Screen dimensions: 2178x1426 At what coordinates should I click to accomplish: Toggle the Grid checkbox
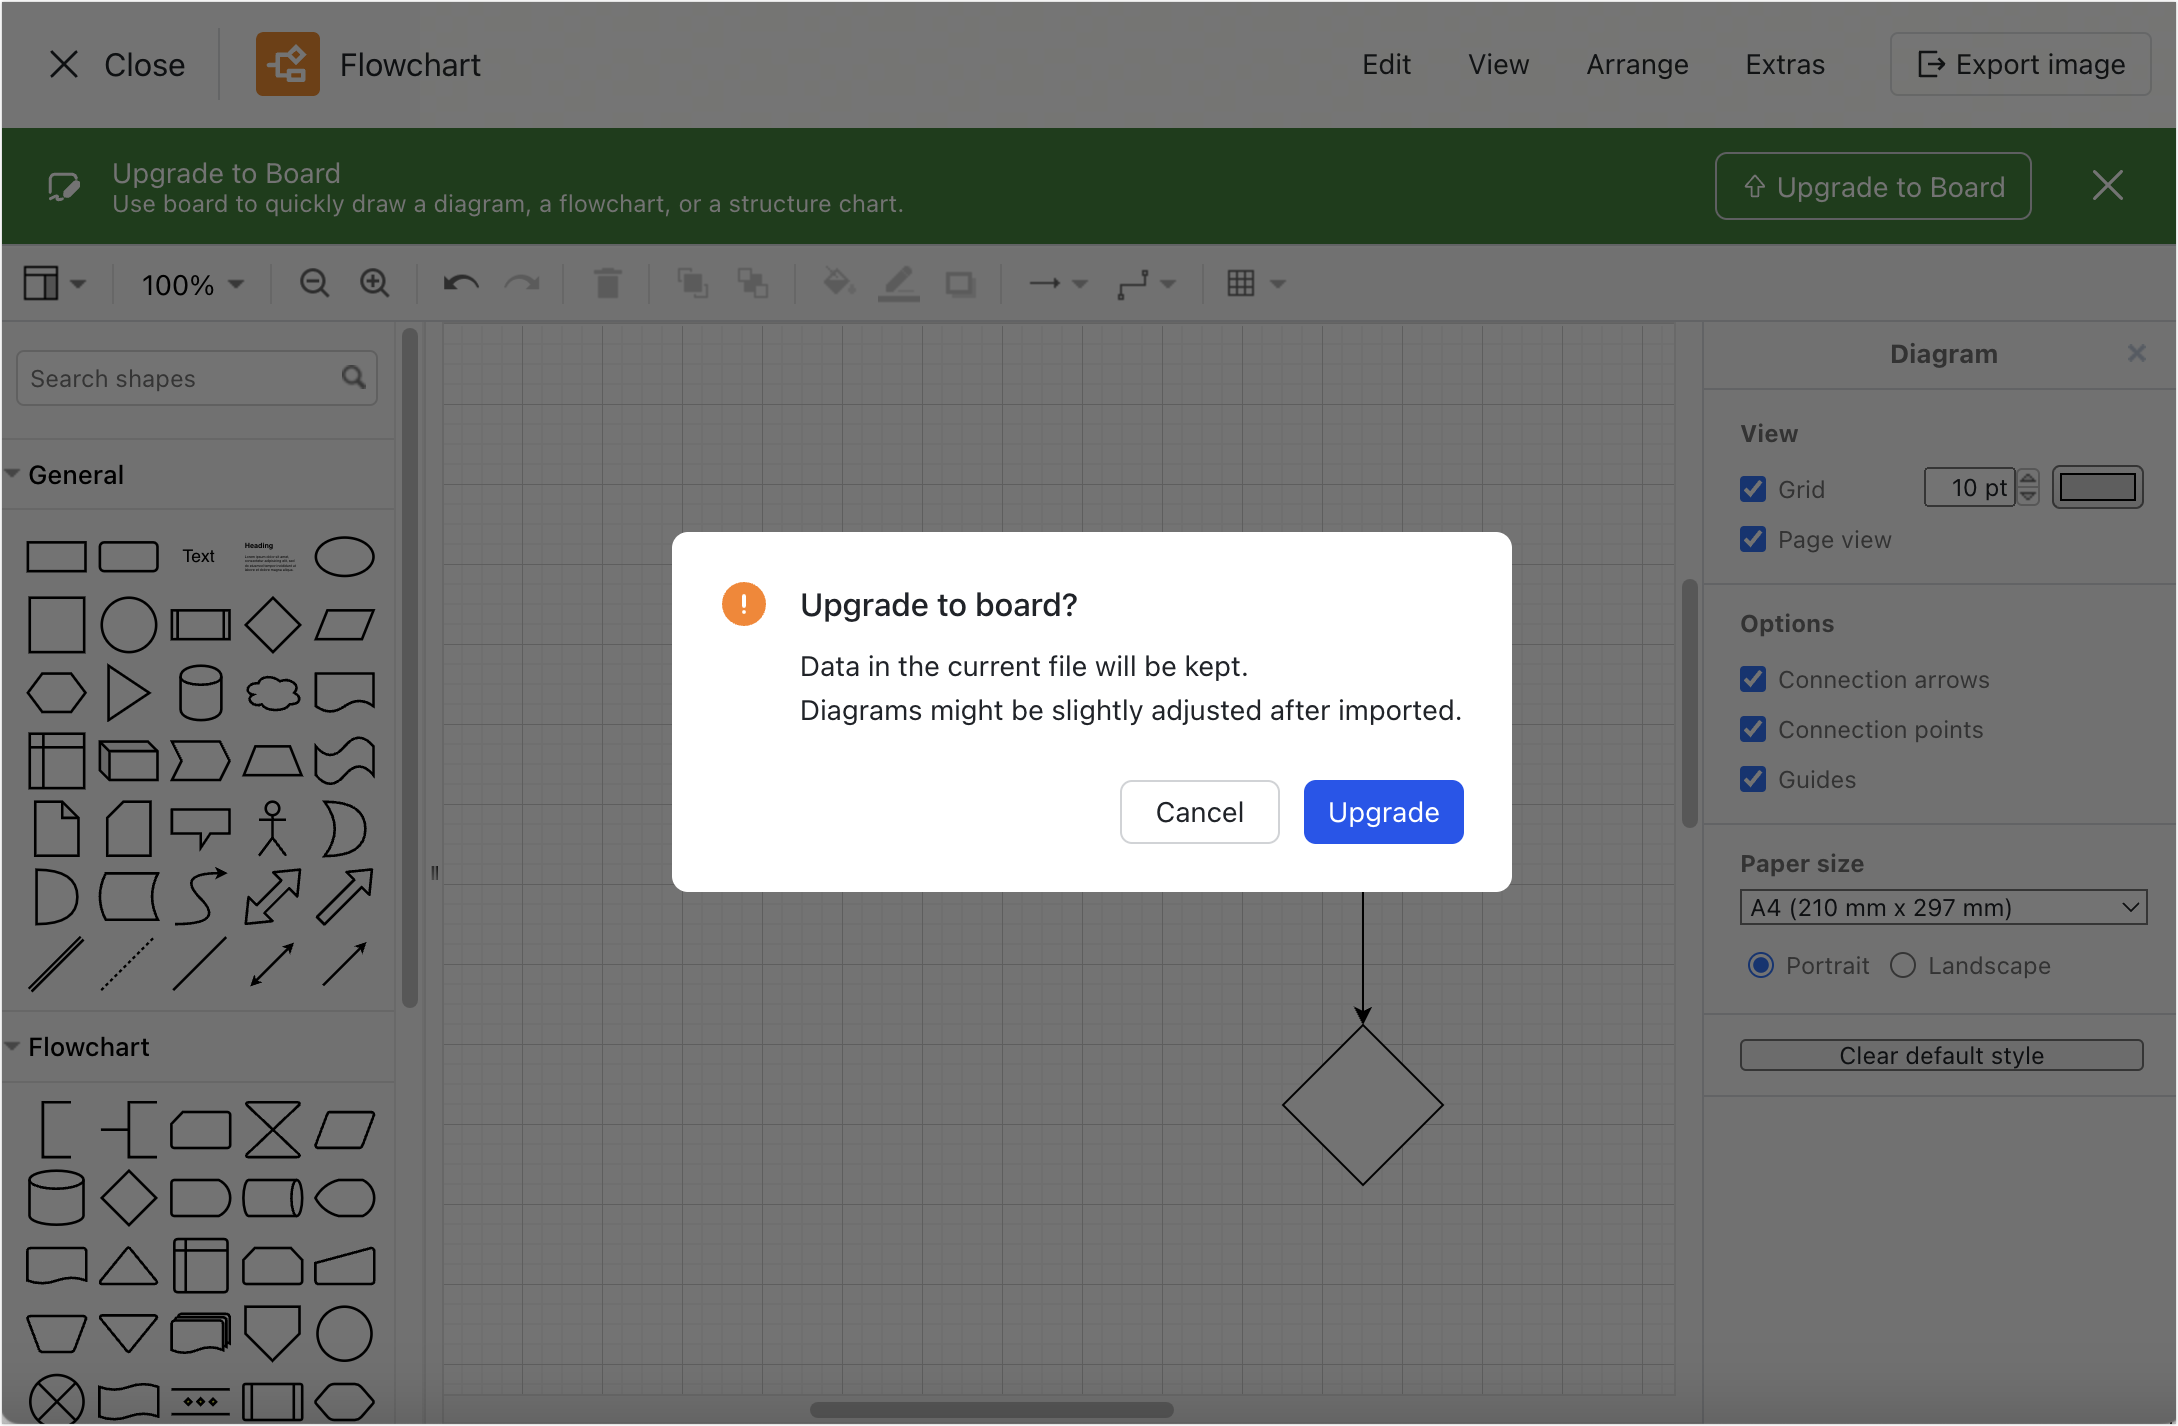tap(1753, 489)
